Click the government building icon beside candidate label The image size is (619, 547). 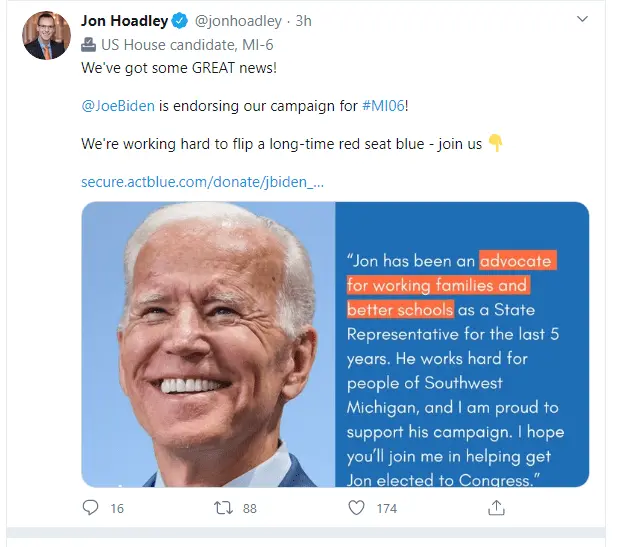[x=90, y=44]
